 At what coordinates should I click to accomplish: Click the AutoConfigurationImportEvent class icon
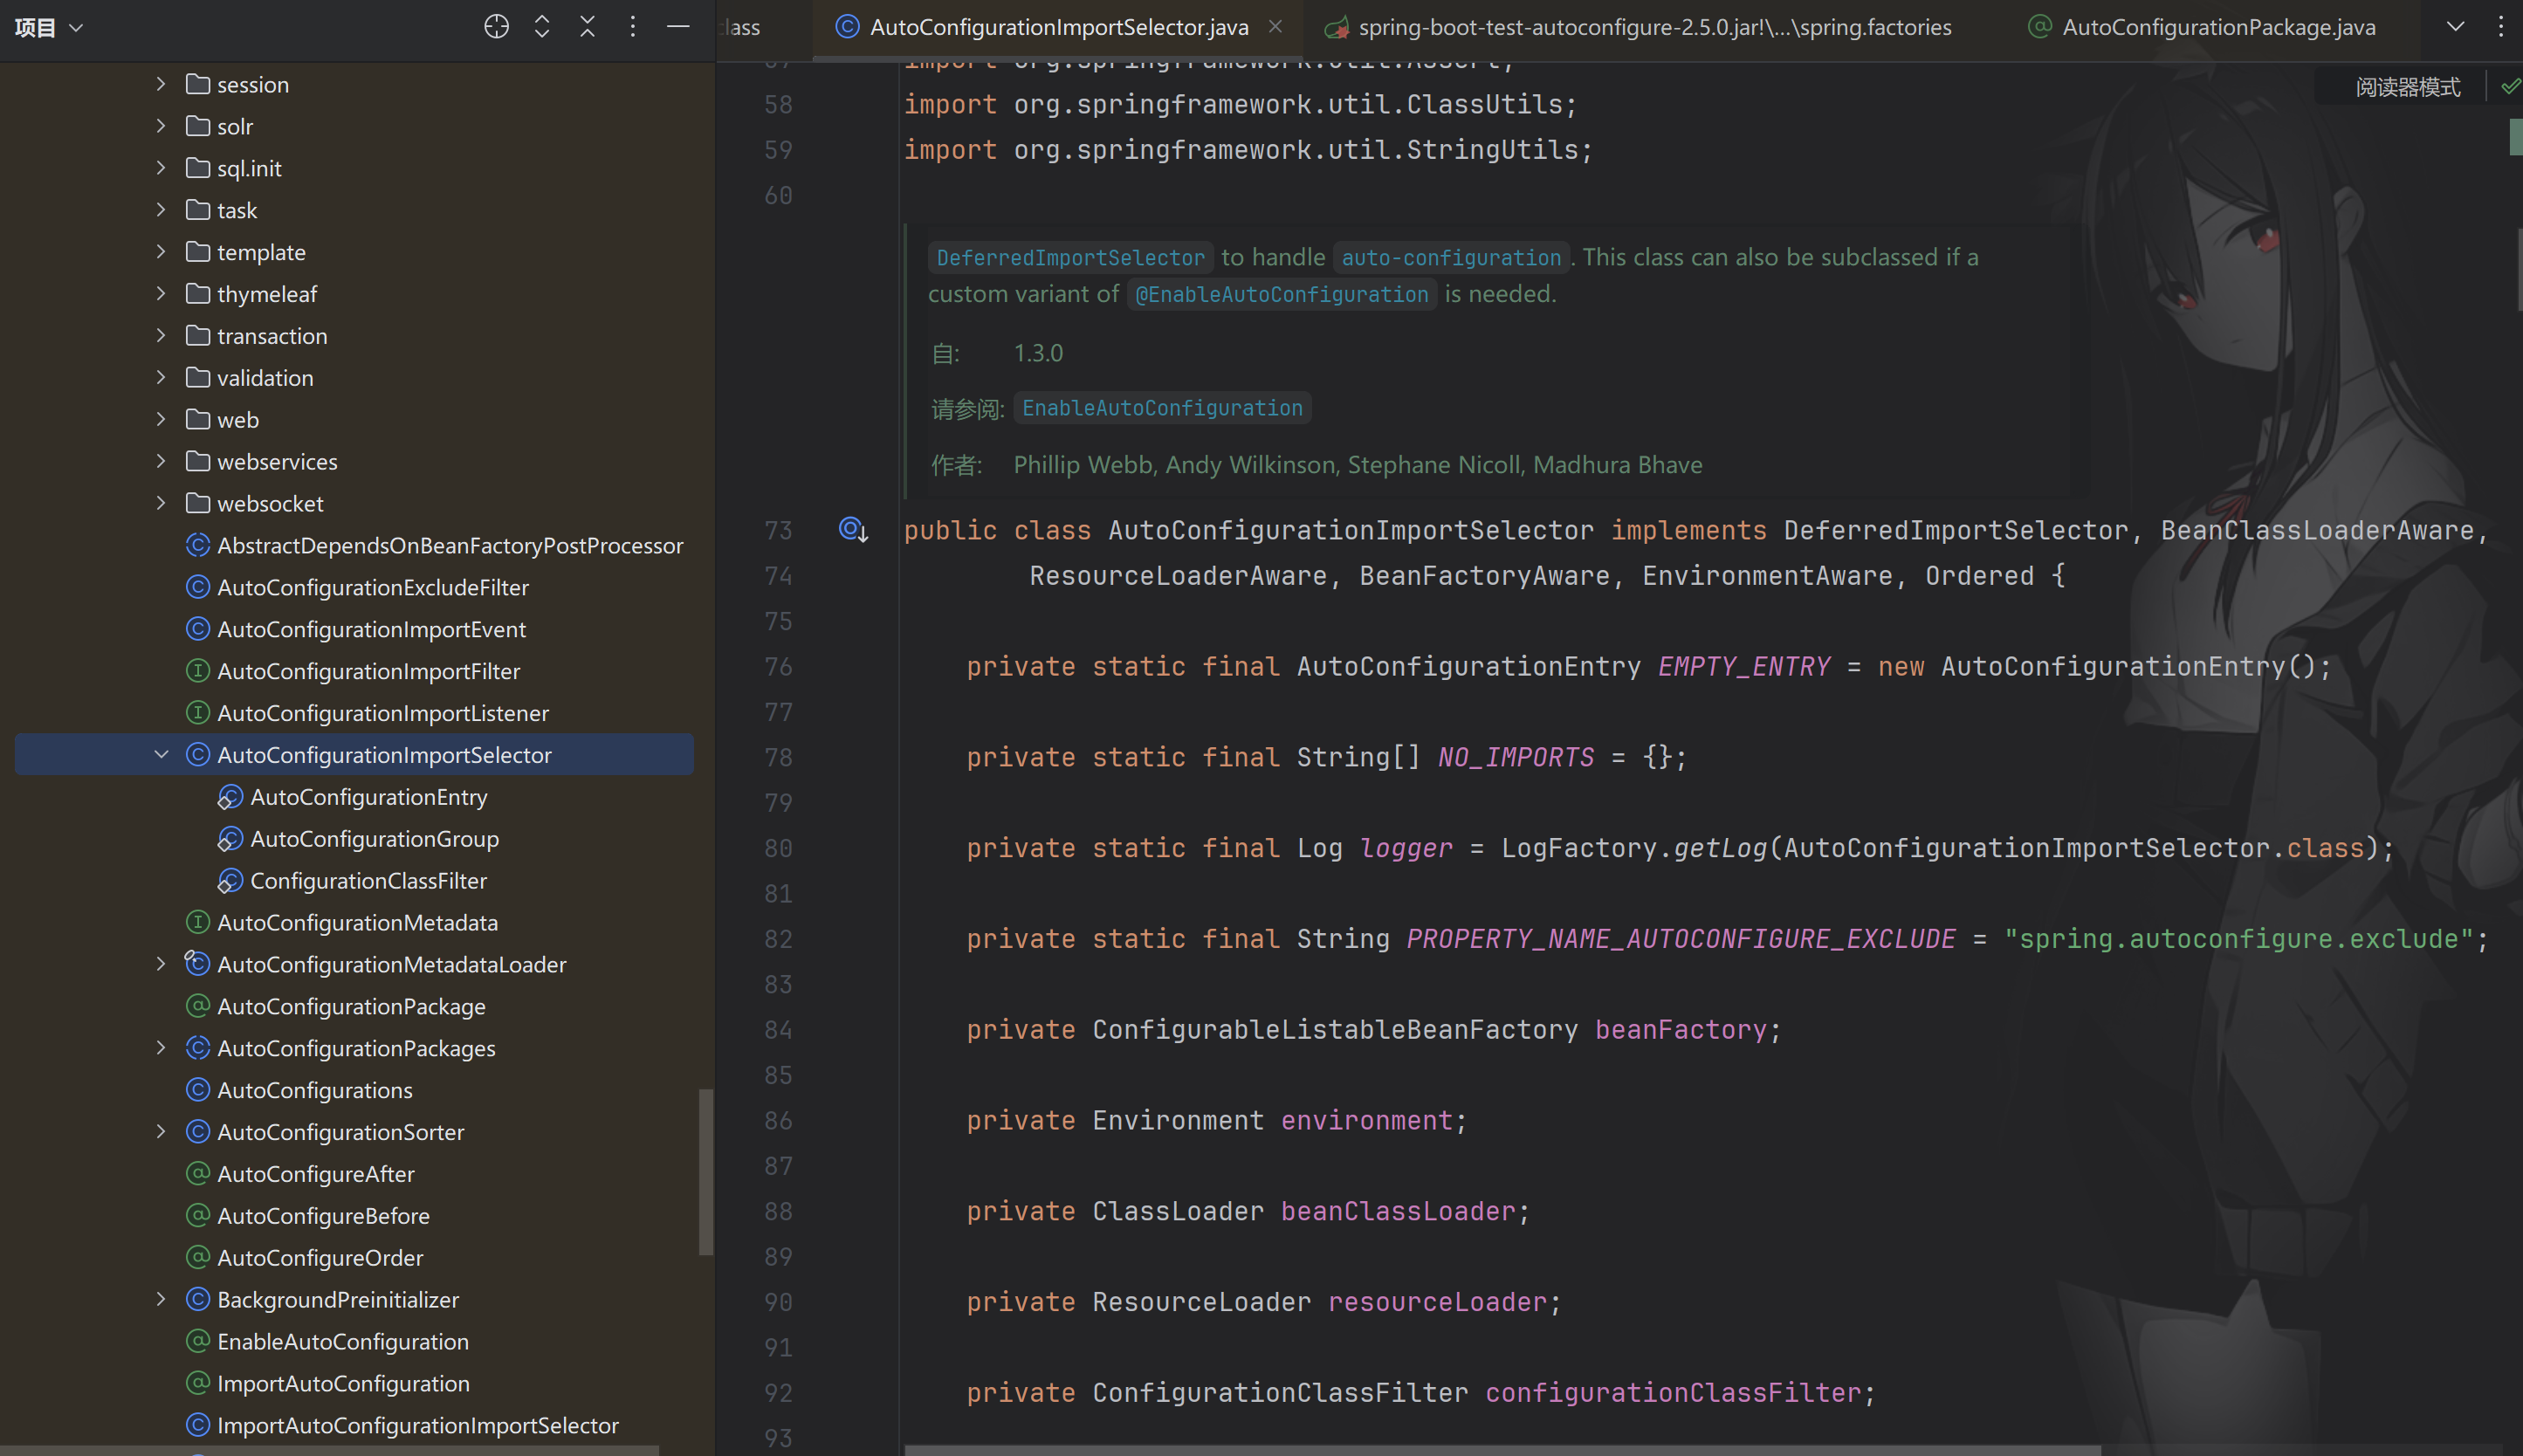click(198, 629)
